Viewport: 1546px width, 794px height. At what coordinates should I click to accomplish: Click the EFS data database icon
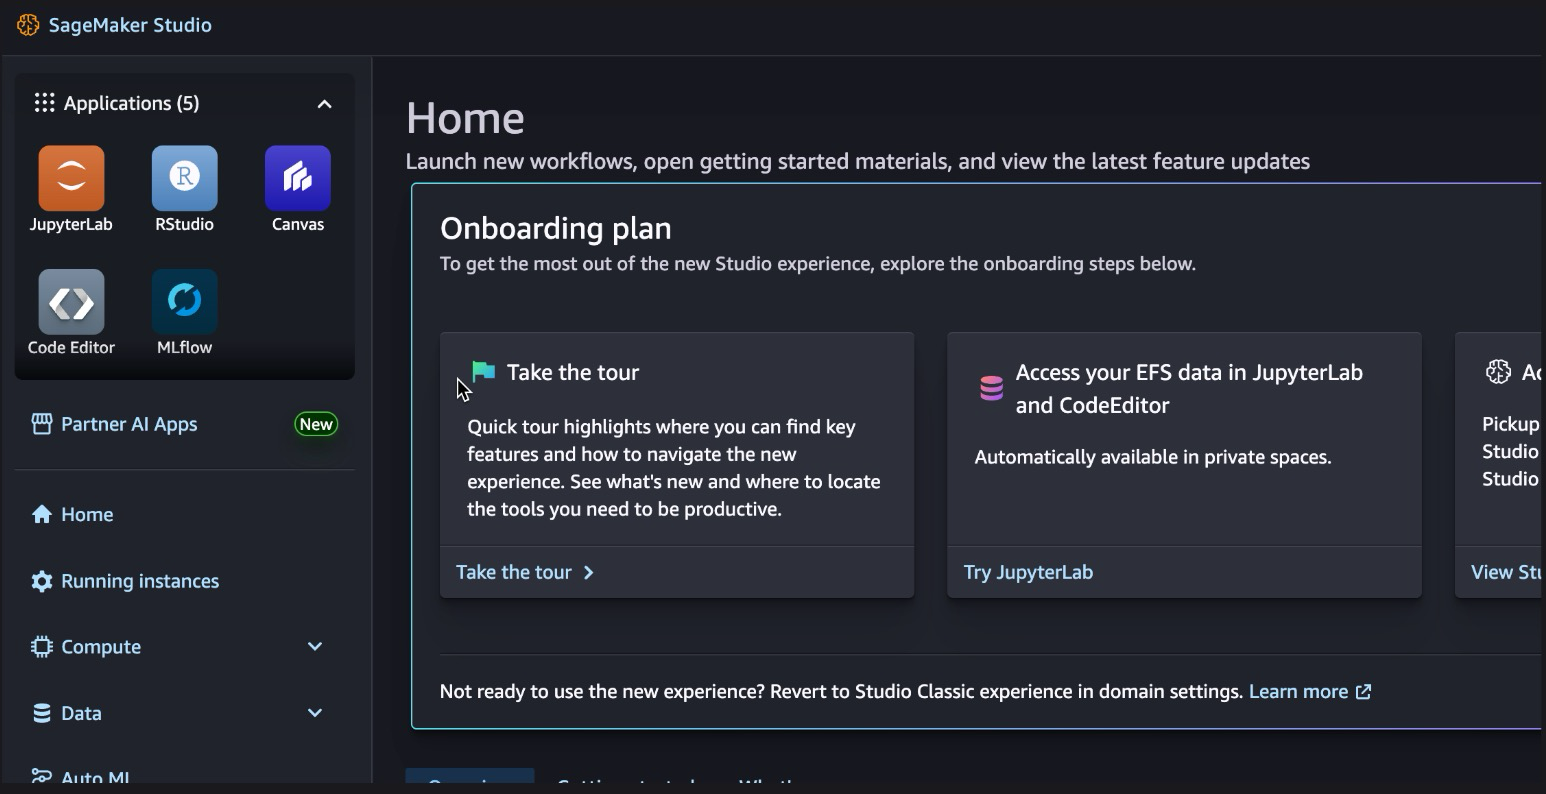point(991,388)
